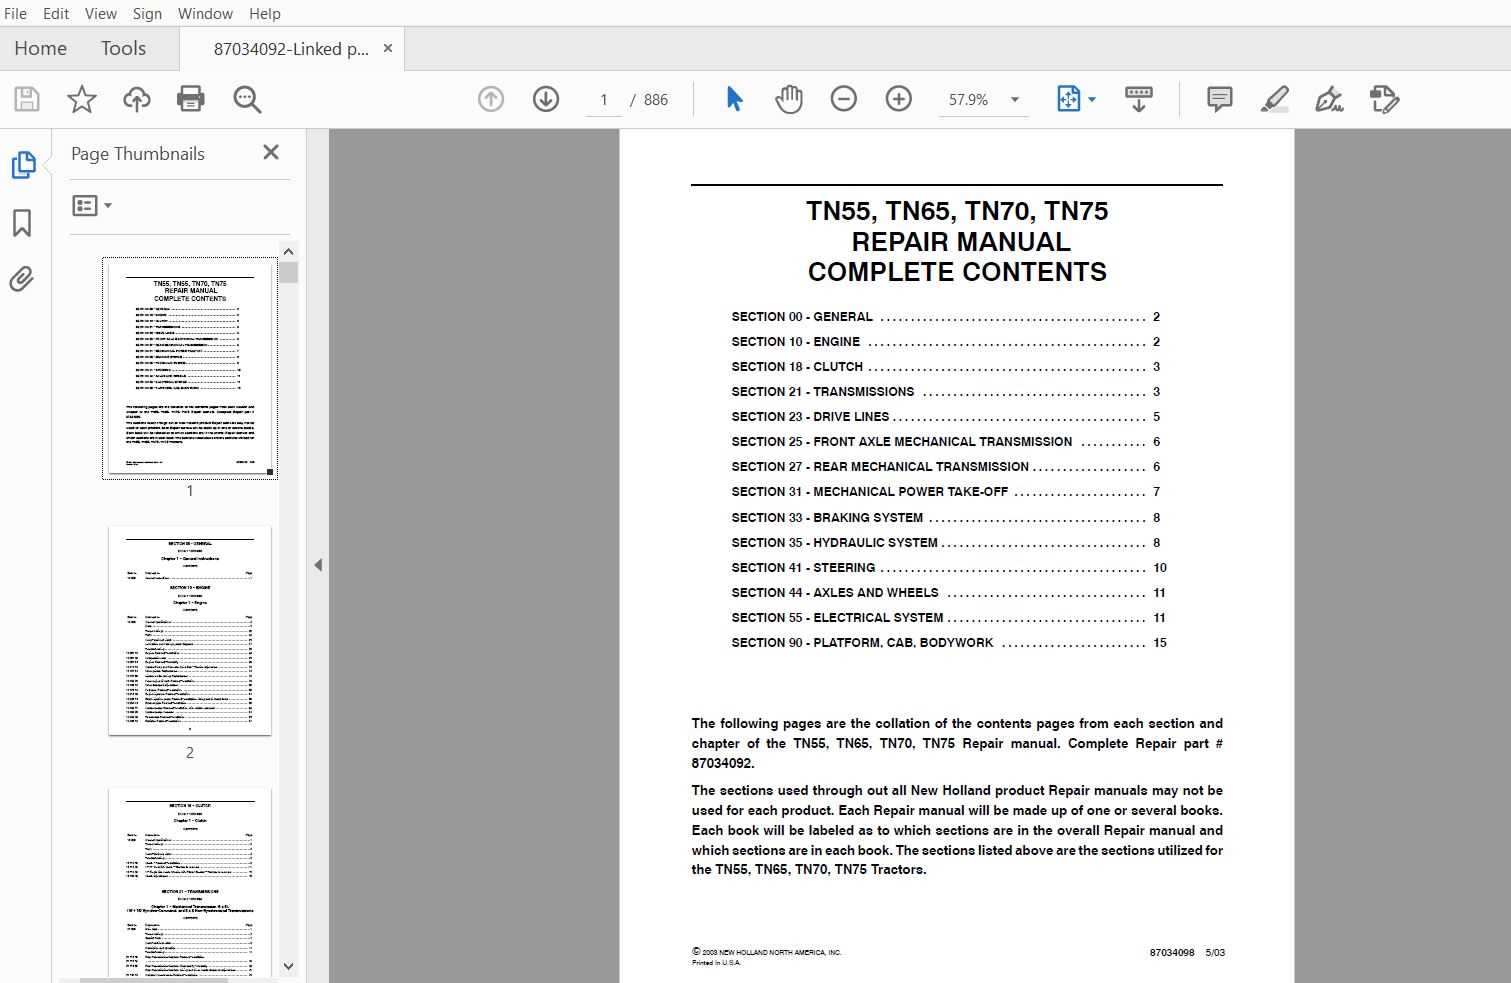Screen dimensions: 1511x983
Task: Close the 87034092-Linked document tab
Action: click(x=388, y=48)
